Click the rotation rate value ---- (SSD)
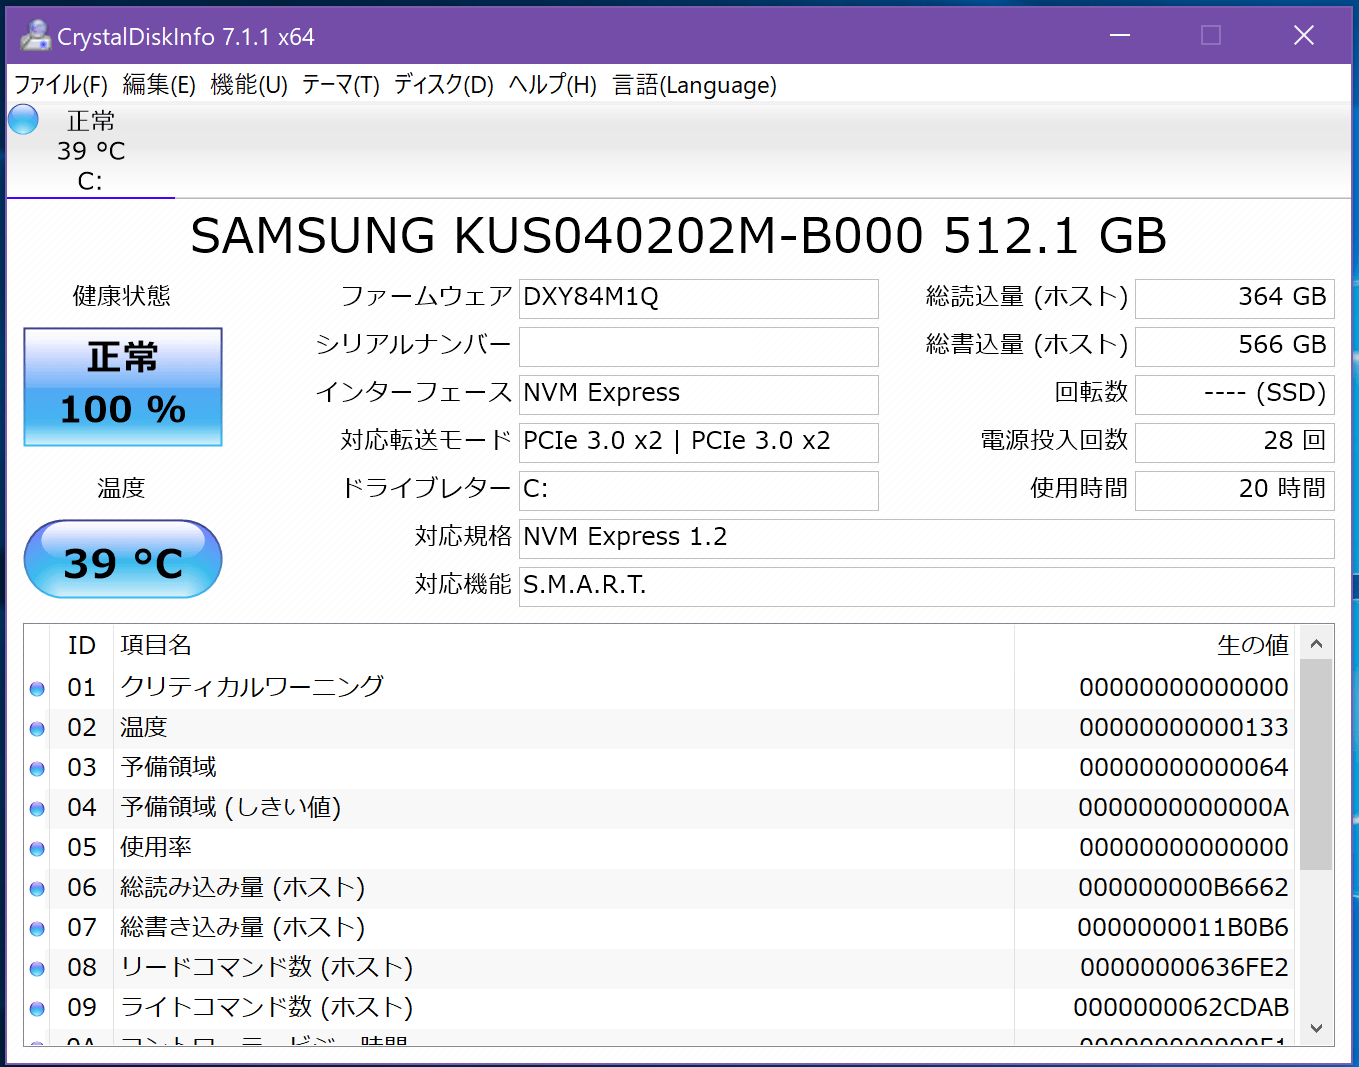Image resolution: width=1359 pixels, height=1067 pixels. pyautogui.click(x=1235, y=394)
